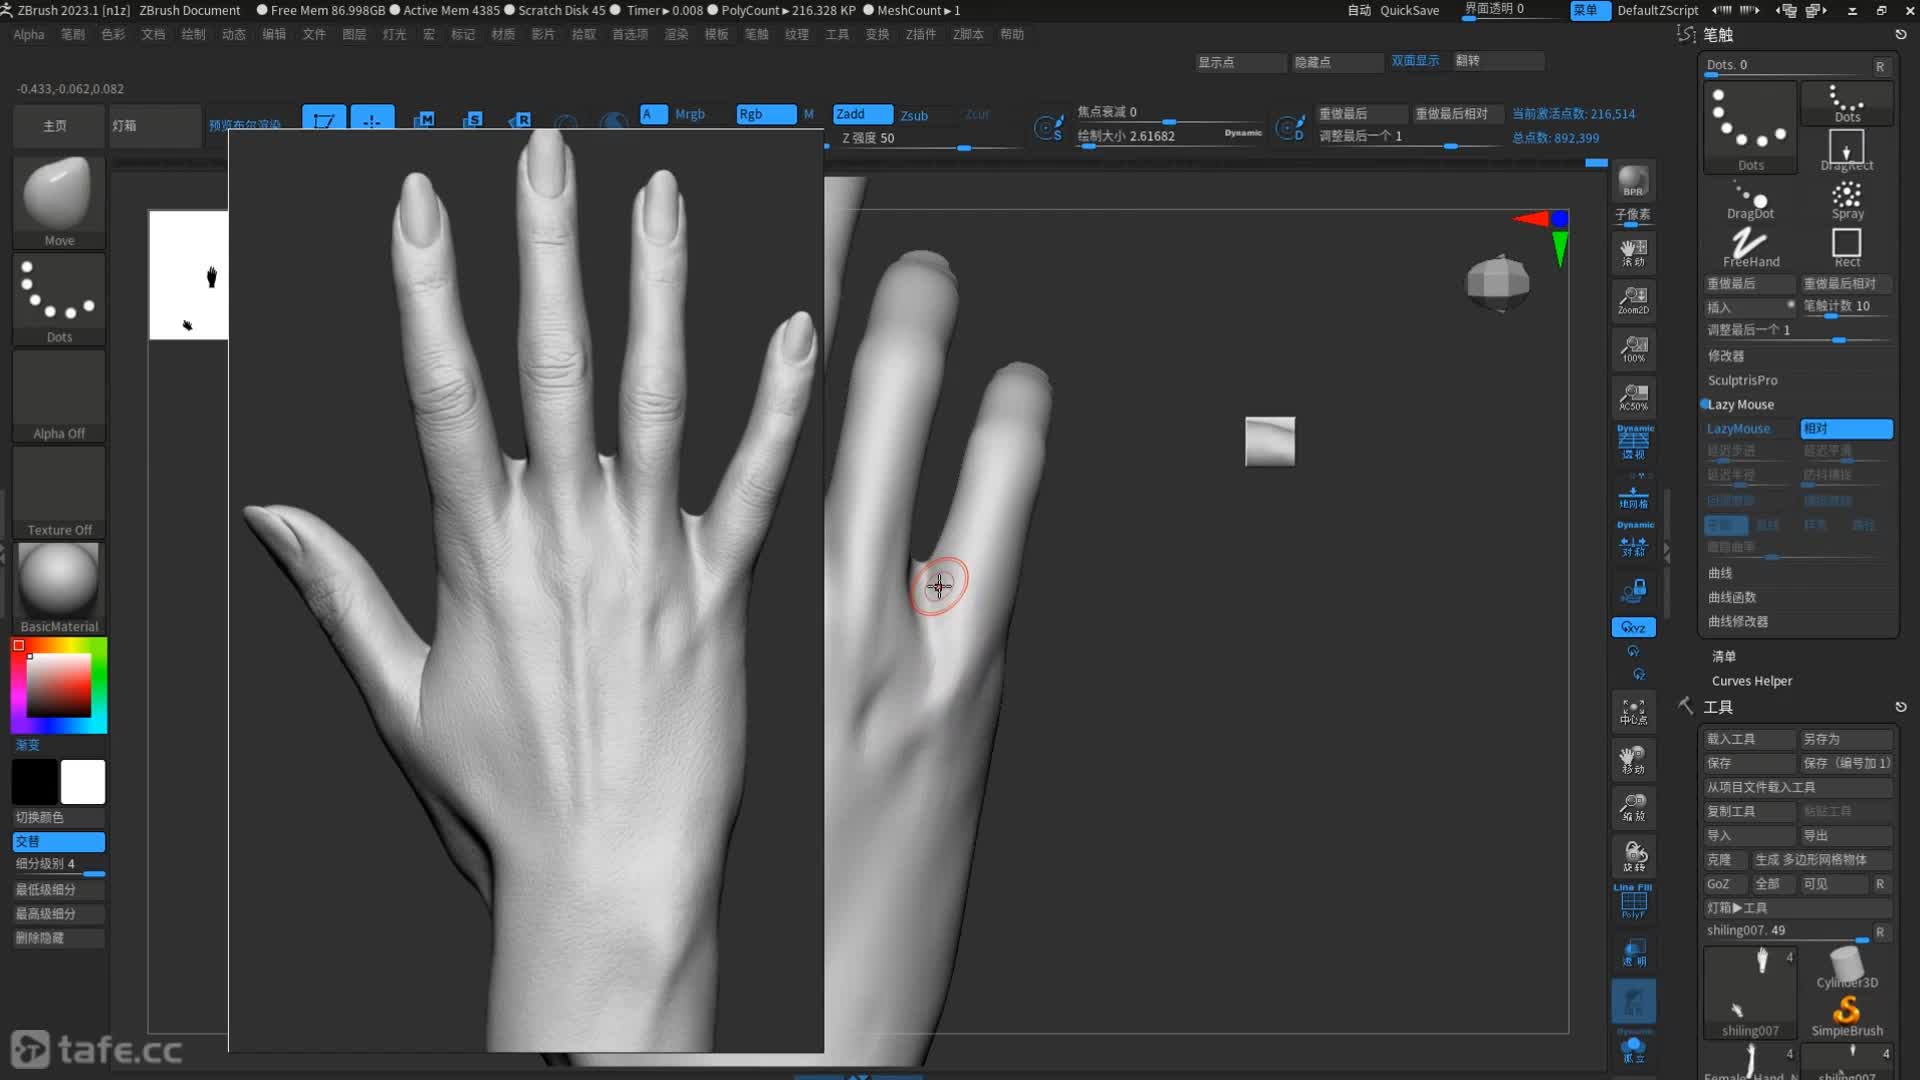The image size is (1920, 1080).
Task: Click the QuickSave button
Action: coord(1410,10)
